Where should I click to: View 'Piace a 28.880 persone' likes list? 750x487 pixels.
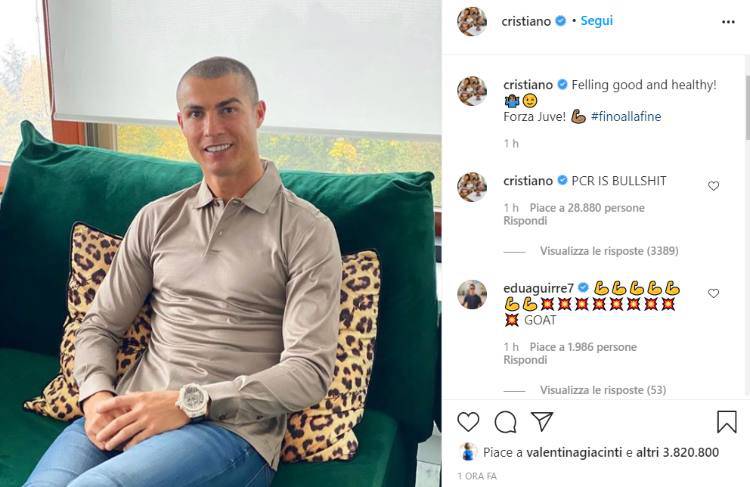pyautogui.click(x=587, y=208)
